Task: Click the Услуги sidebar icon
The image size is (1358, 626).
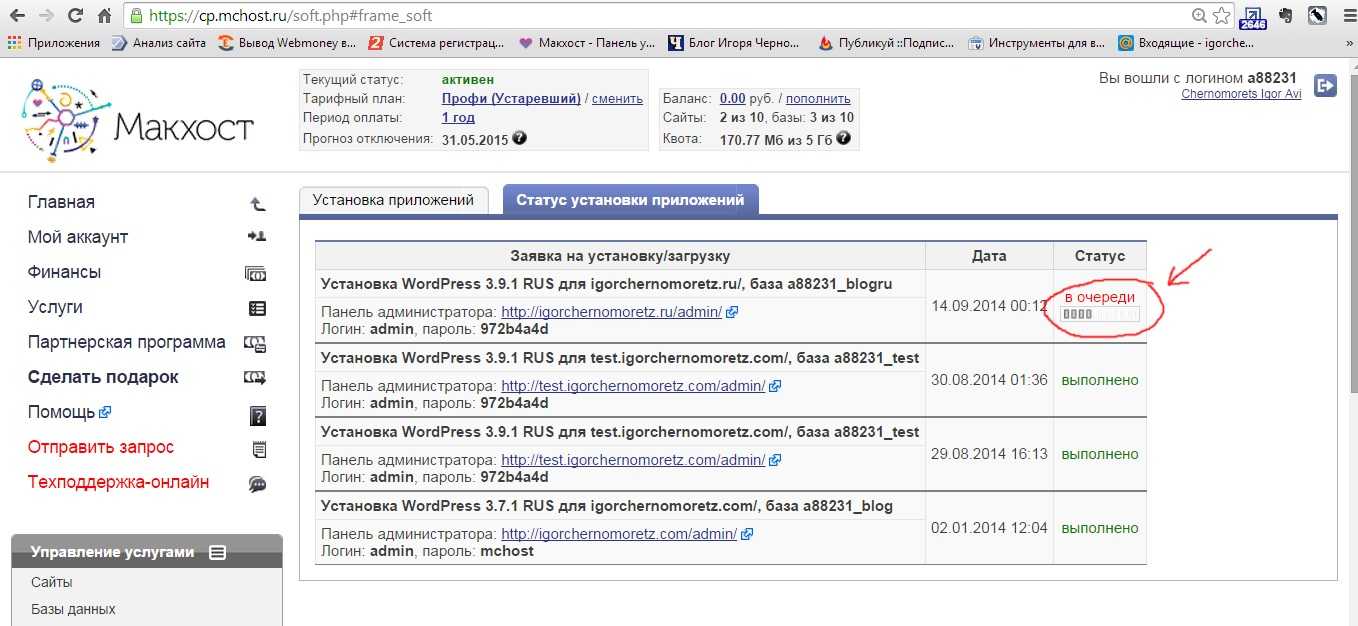Action: click(257, 308)
